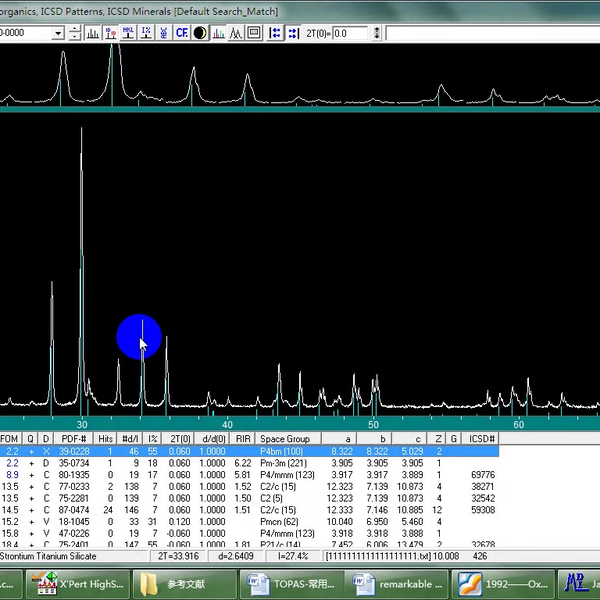Click the half-moon contrast icon
Image resolution: width=600 pixels, height=600 pixels.
pos(200,33)
